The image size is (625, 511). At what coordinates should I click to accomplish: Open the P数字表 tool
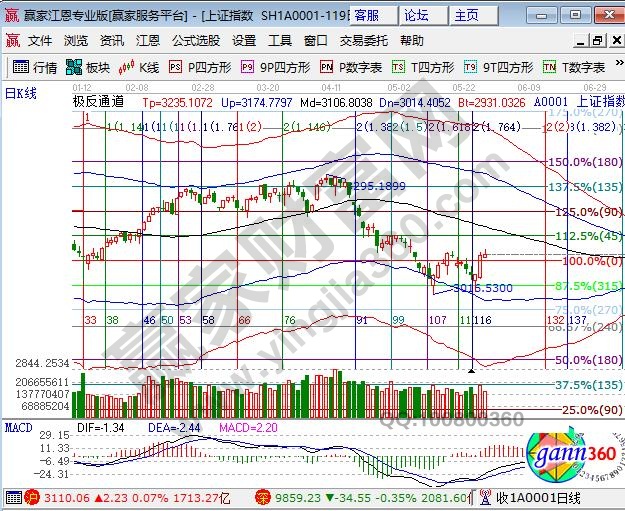[x=351, y=67]
